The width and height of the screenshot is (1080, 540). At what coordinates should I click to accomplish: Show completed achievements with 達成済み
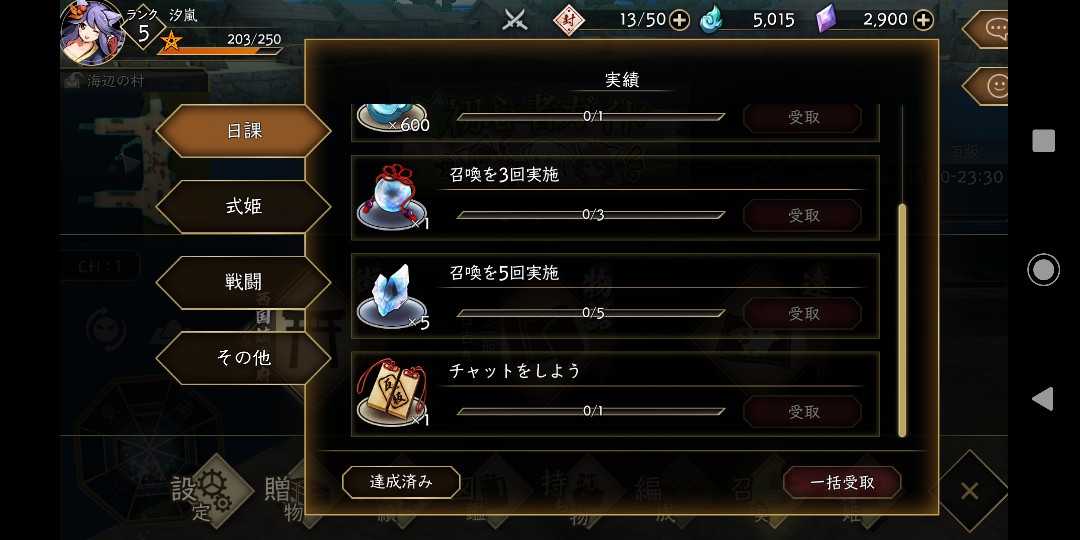(401, 482)
